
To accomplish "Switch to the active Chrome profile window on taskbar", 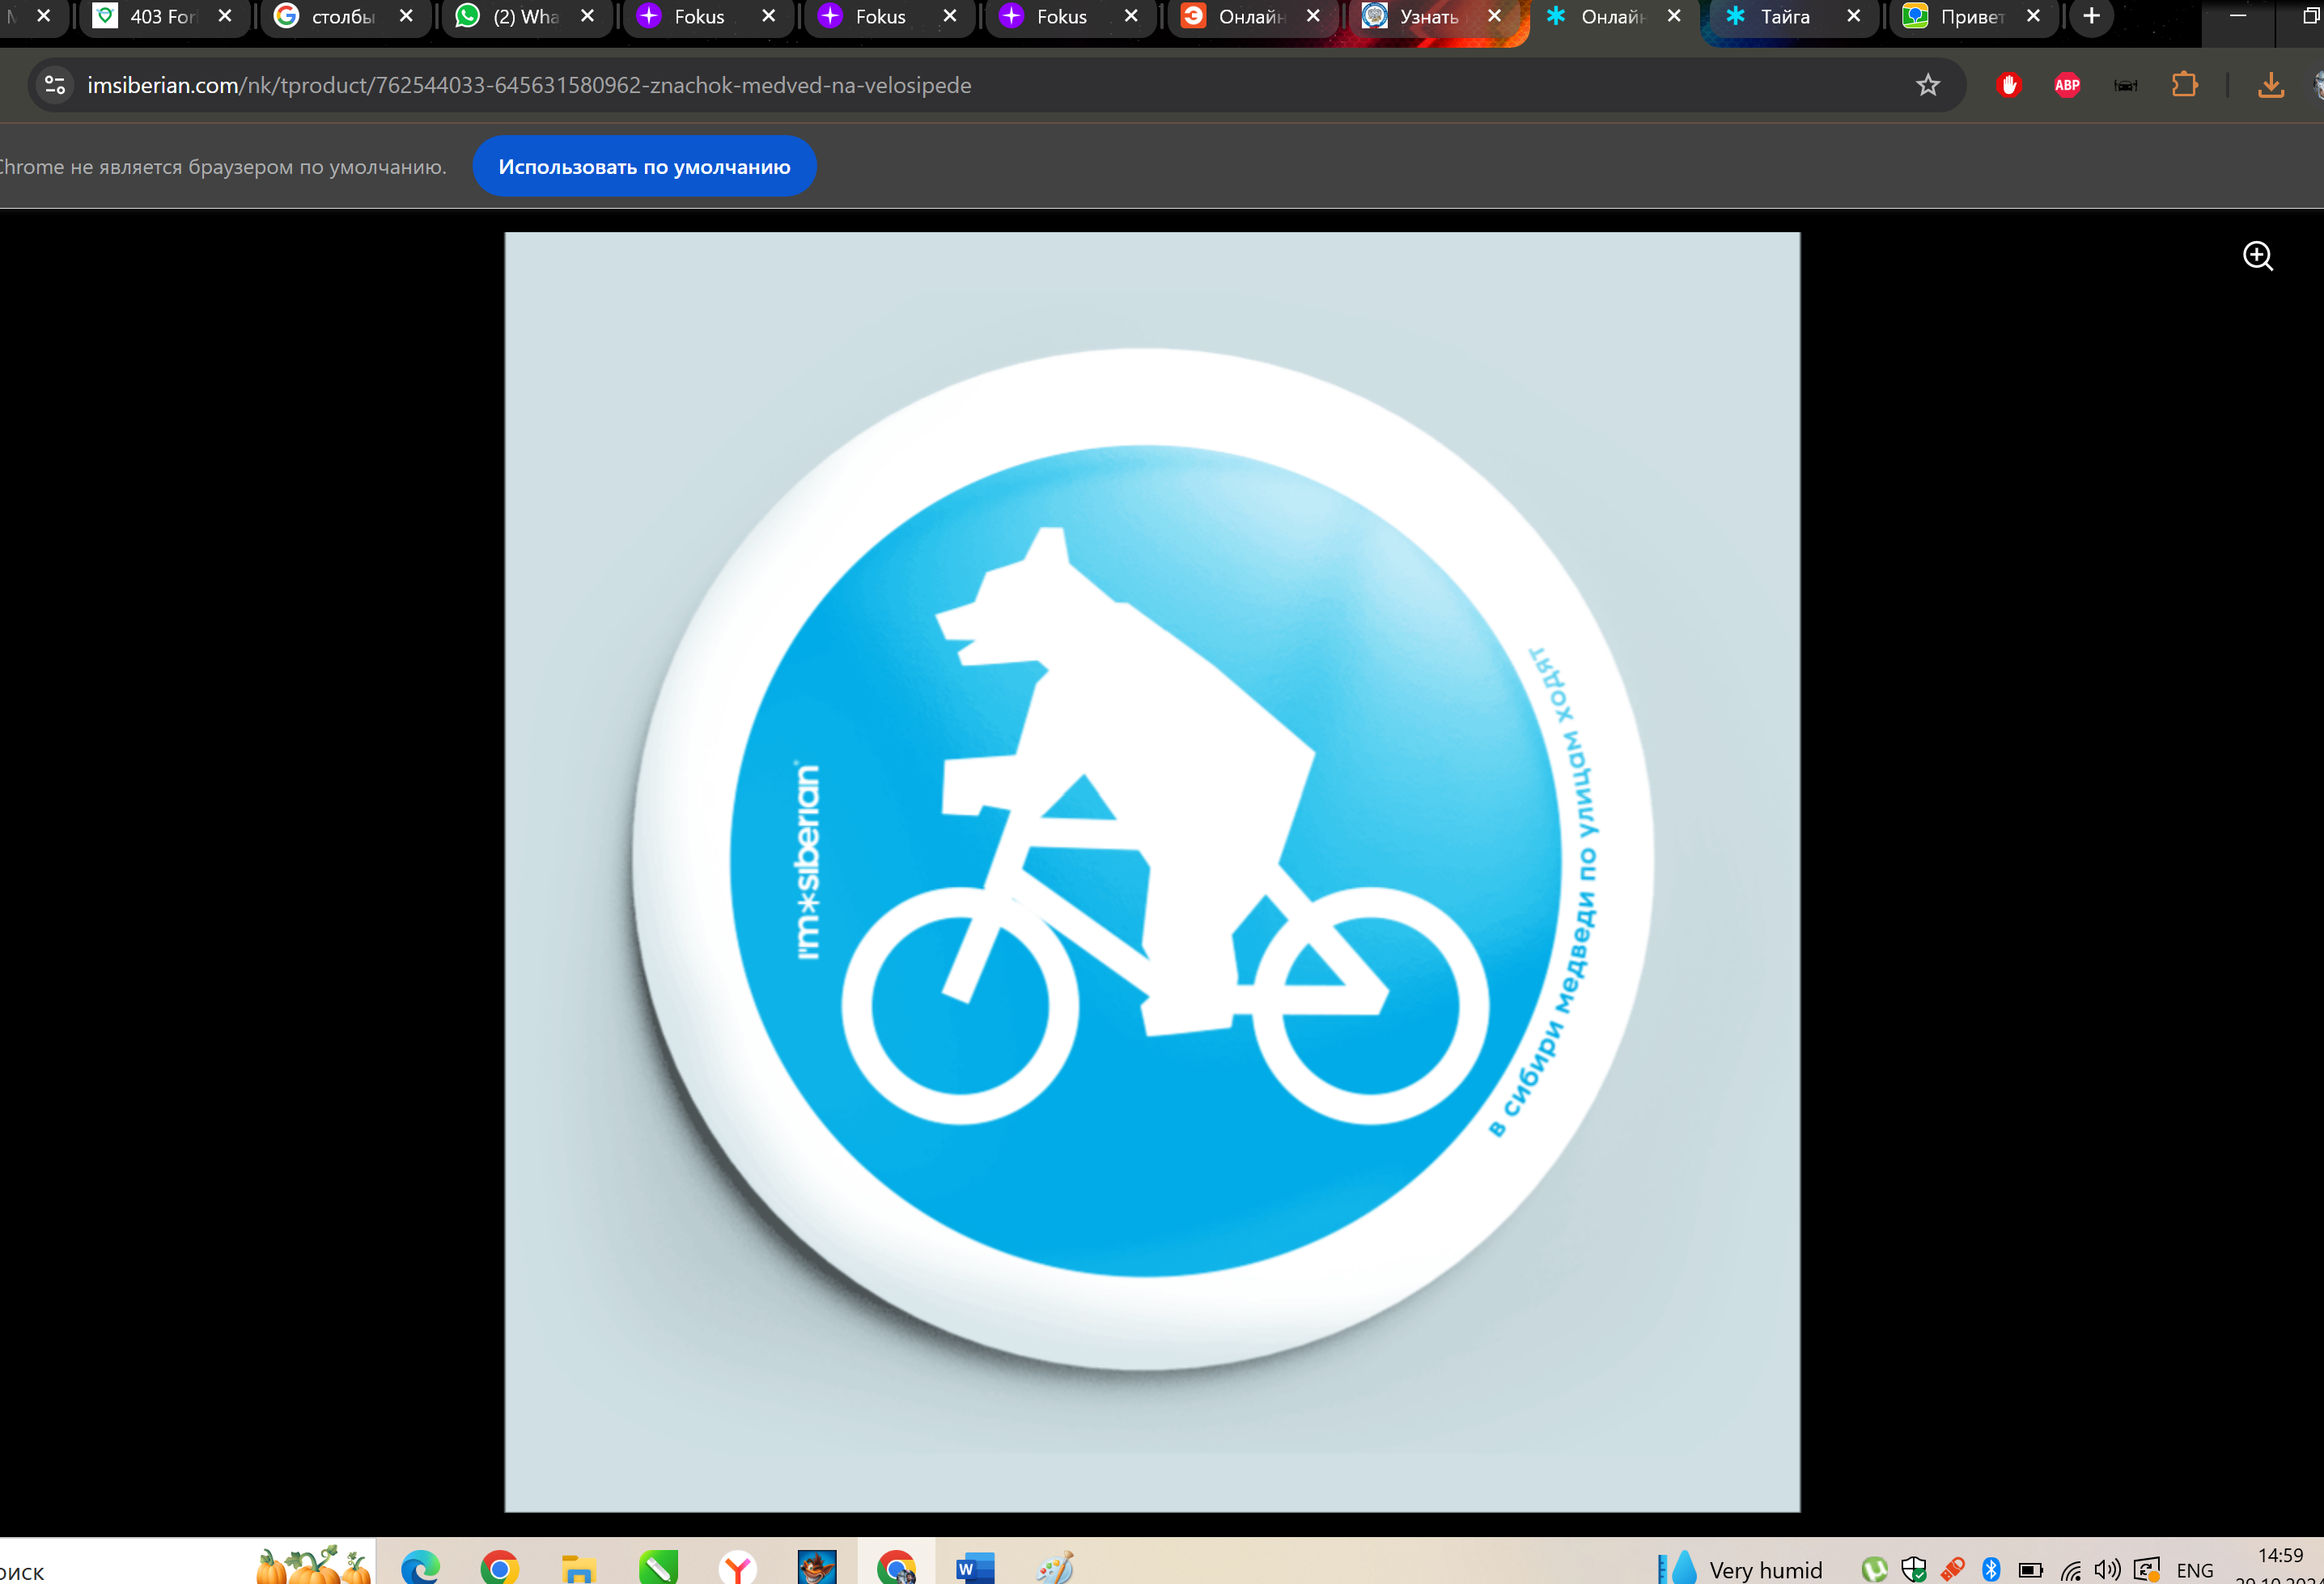I will (x=896, y=1566).
